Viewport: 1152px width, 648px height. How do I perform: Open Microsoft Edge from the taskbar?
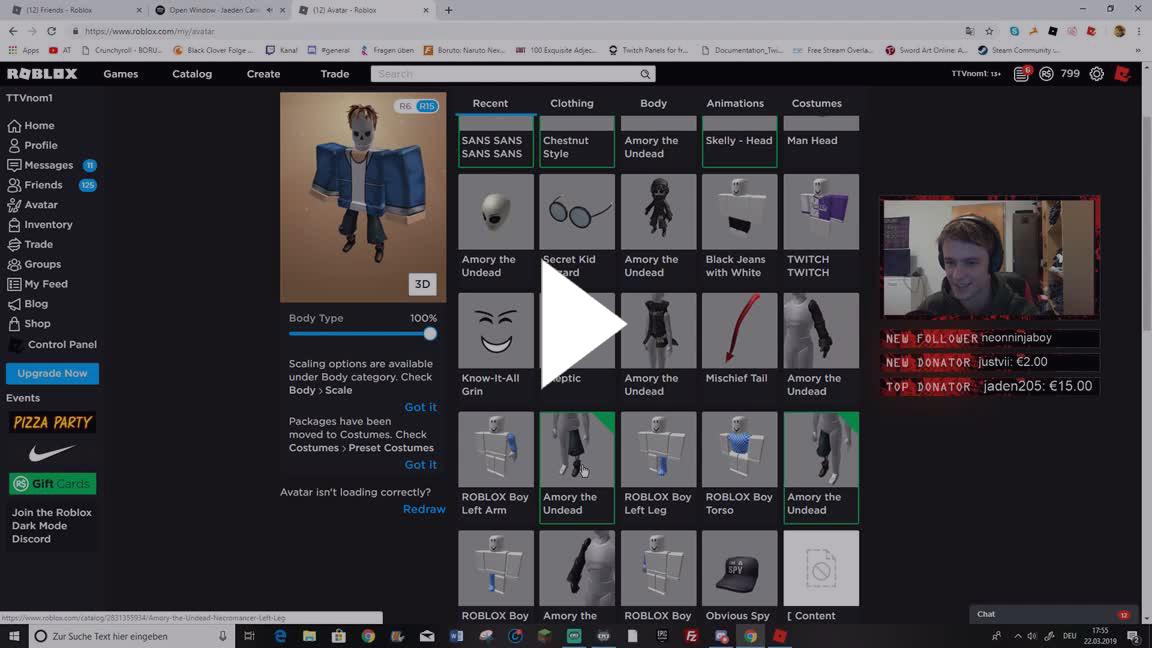[x=280, y=636]
